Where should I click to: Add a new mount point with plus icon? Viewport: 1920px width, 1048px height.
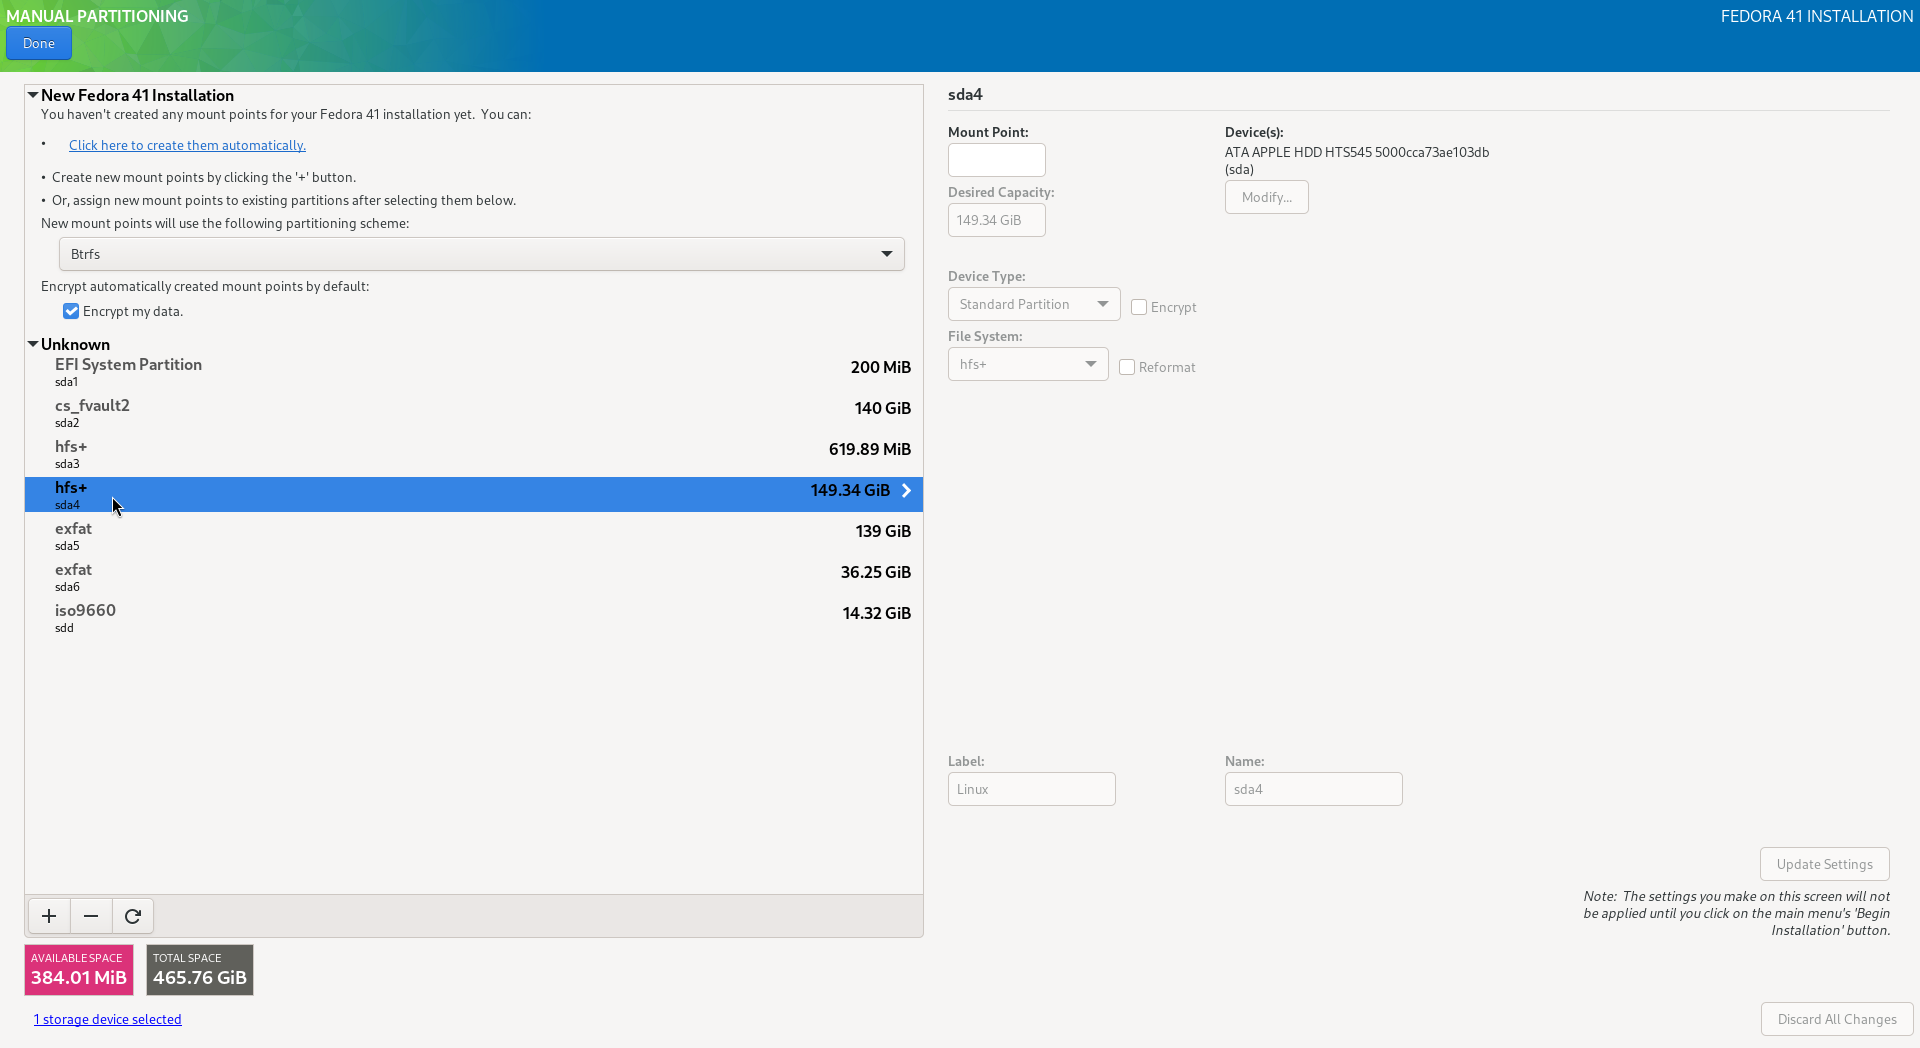[x=49, y=916]
